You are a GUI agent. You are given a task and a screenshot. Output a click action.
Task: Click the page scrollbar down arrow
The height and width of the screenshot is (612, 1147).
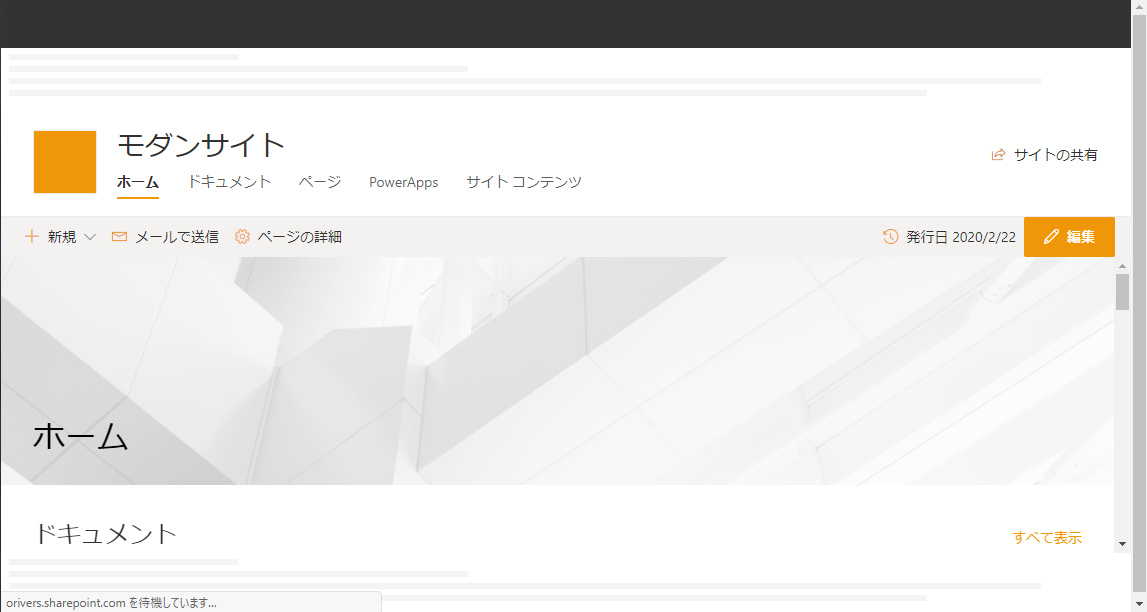click(x=1122, y=543)
